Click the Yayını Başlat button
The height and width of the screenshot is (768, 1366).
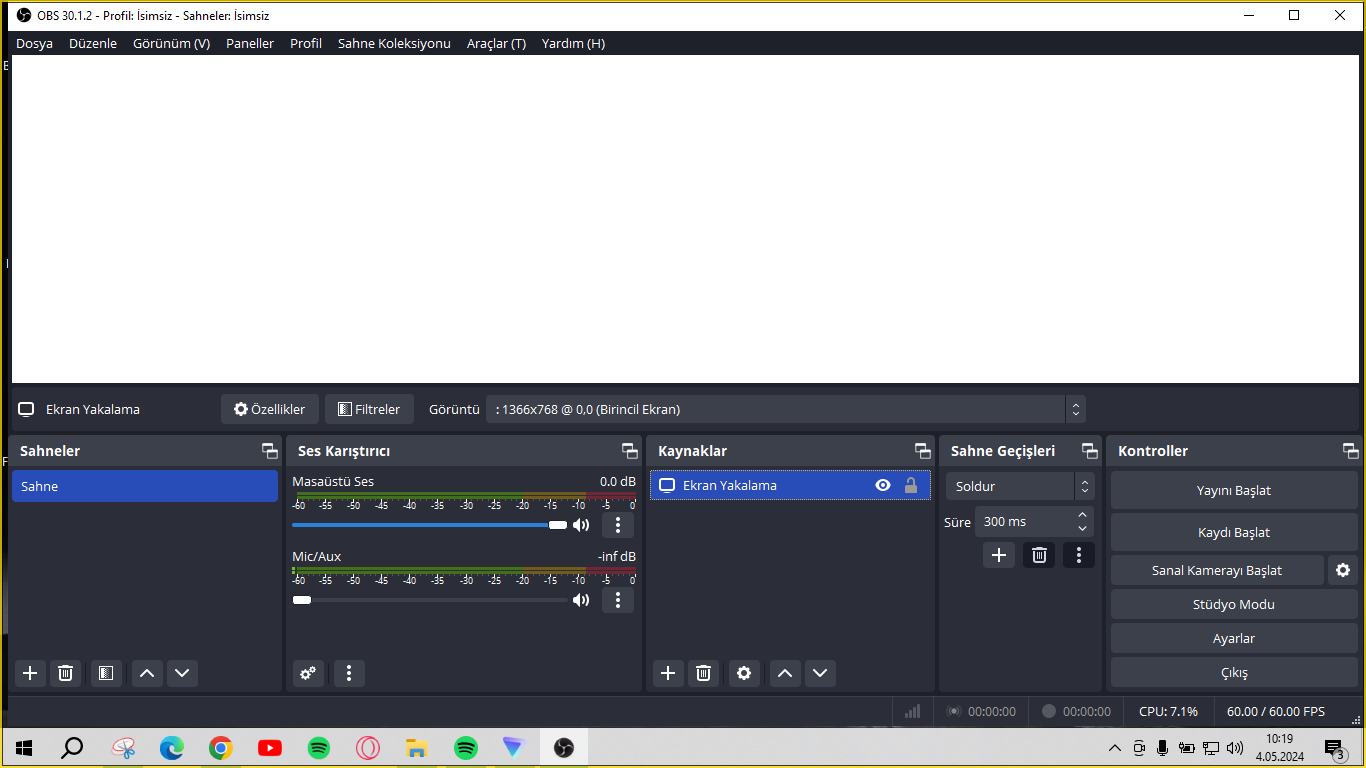pos(1234,490)
